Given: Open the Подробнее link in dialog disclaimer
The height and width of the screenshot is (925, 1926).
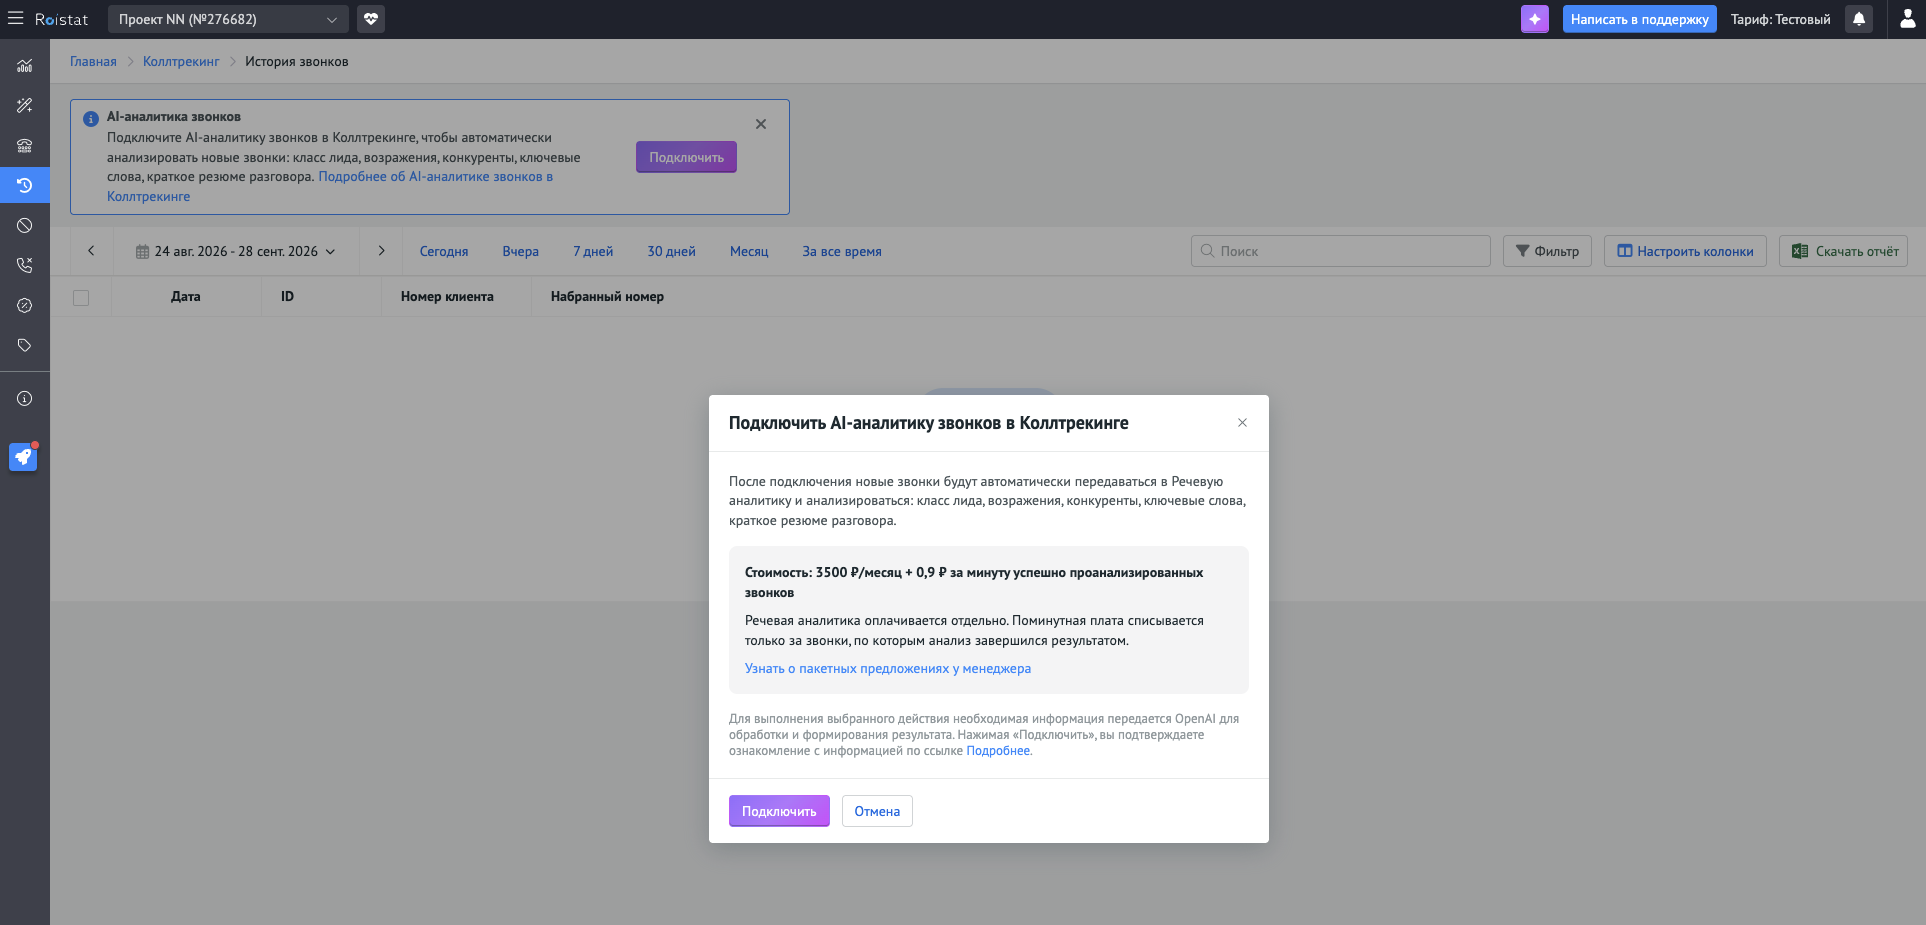Looking at the screenshot, I should point(998,751).
